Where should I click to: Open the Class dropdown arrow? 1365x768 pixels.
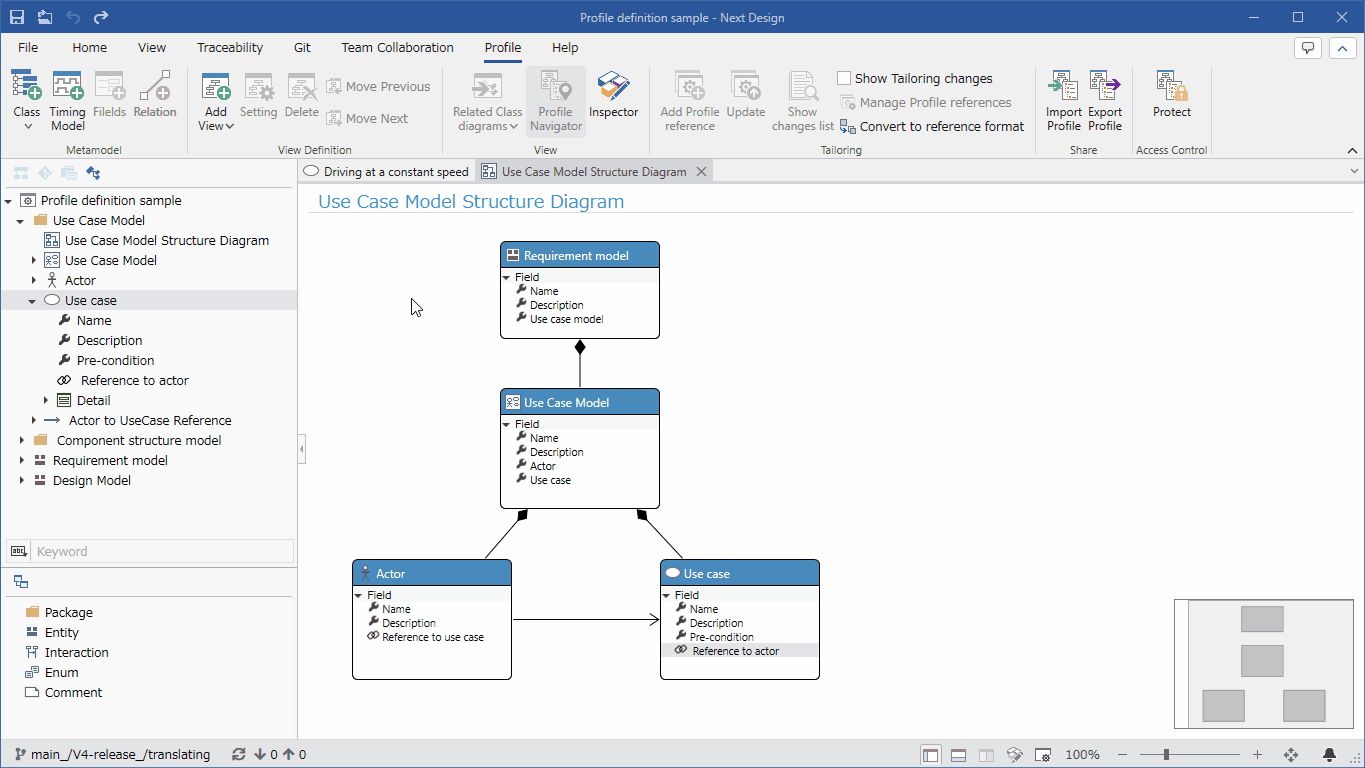point(28,126)
